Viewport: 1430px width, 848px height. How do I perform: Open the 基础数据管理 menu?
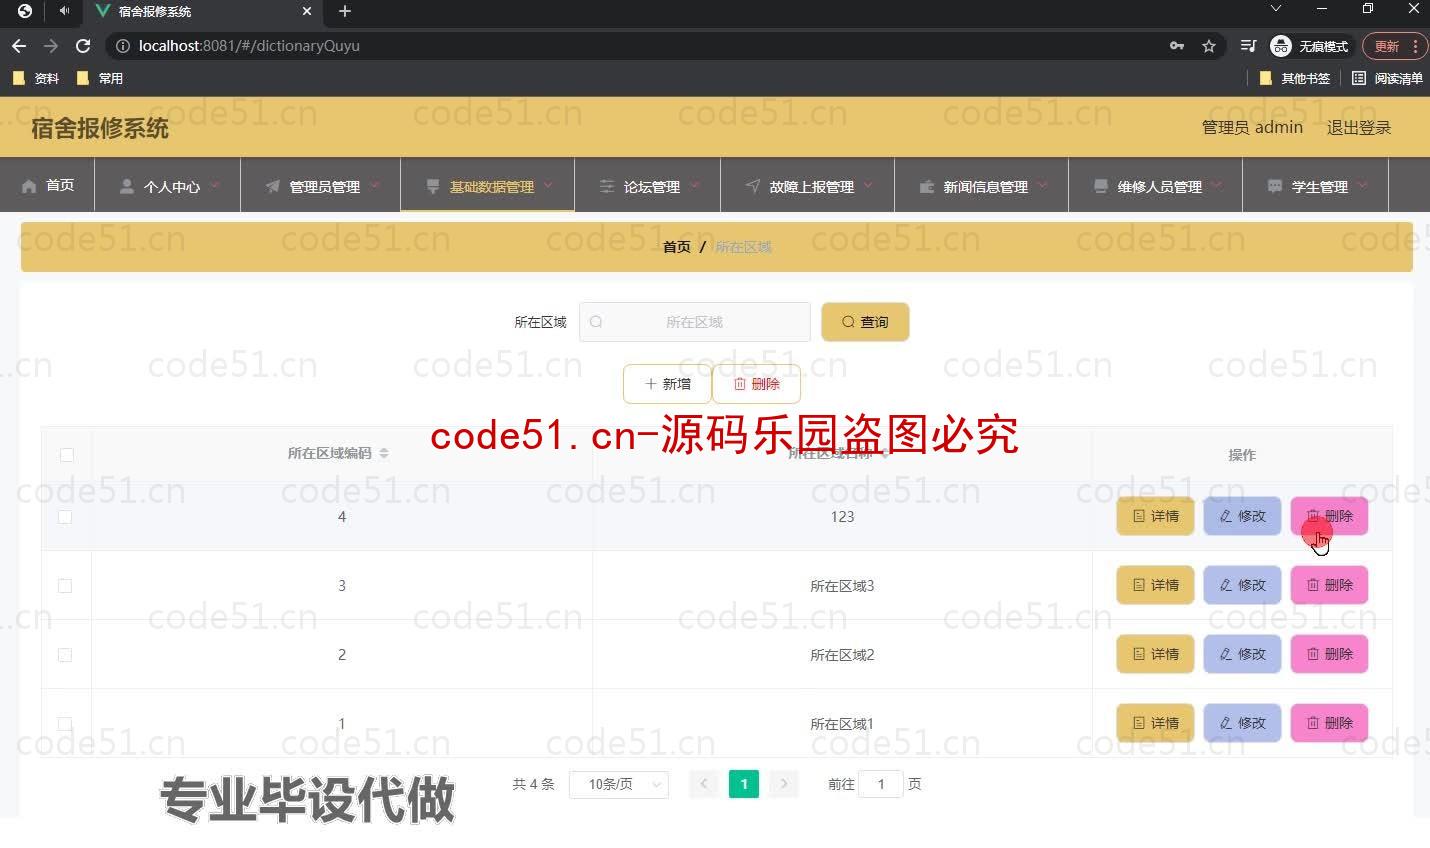point(487,185)
